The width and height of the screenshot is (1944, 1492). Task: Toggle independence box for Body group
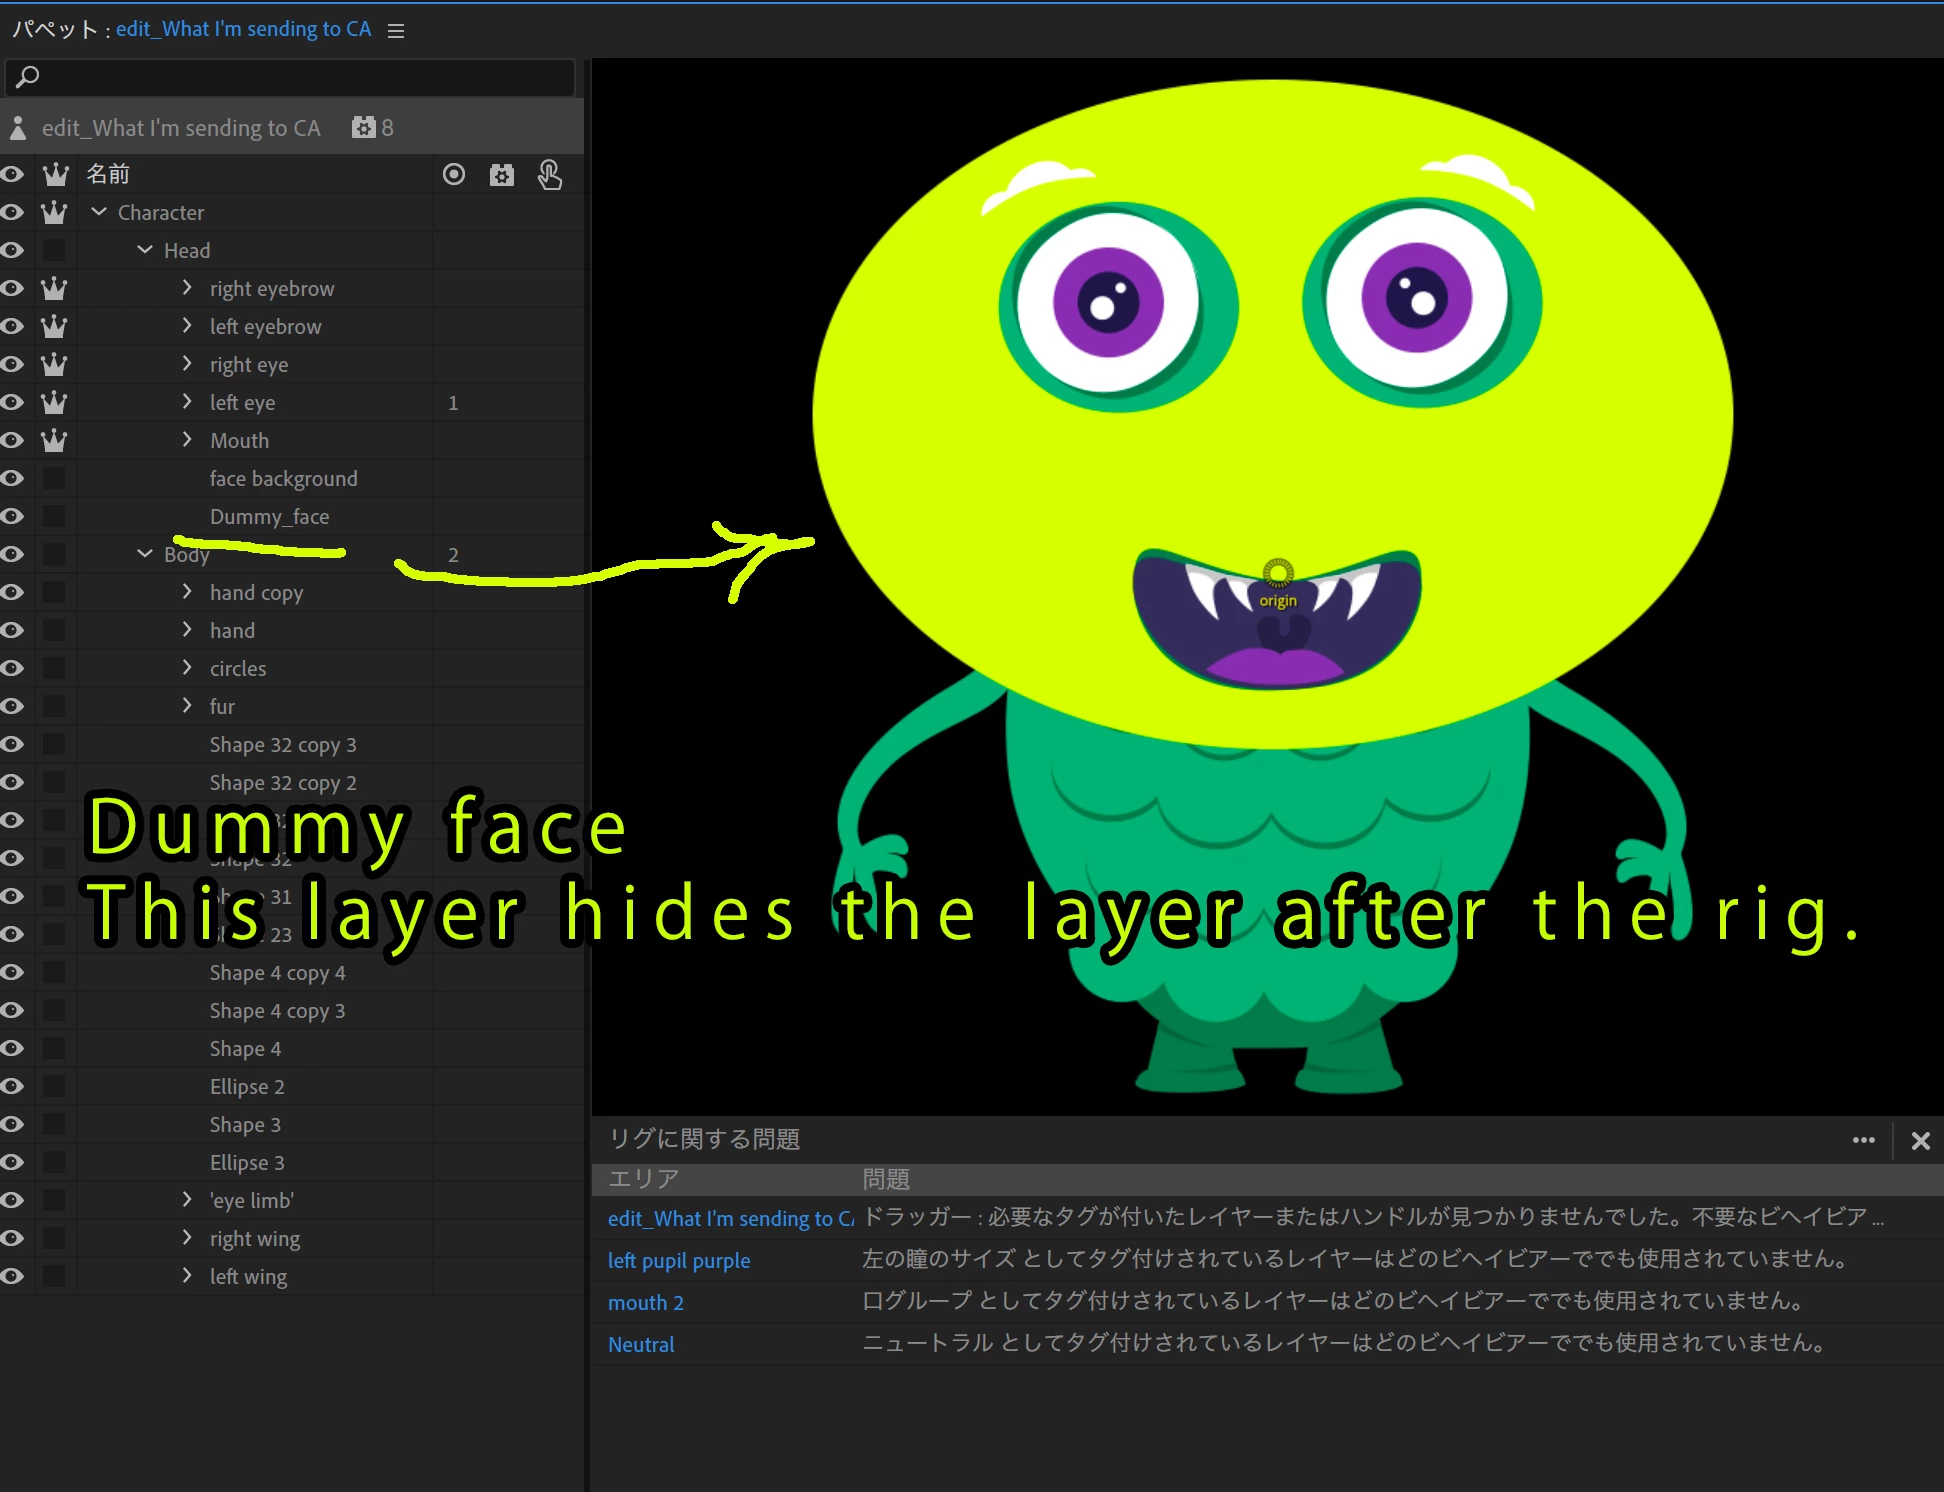point(54,554)
